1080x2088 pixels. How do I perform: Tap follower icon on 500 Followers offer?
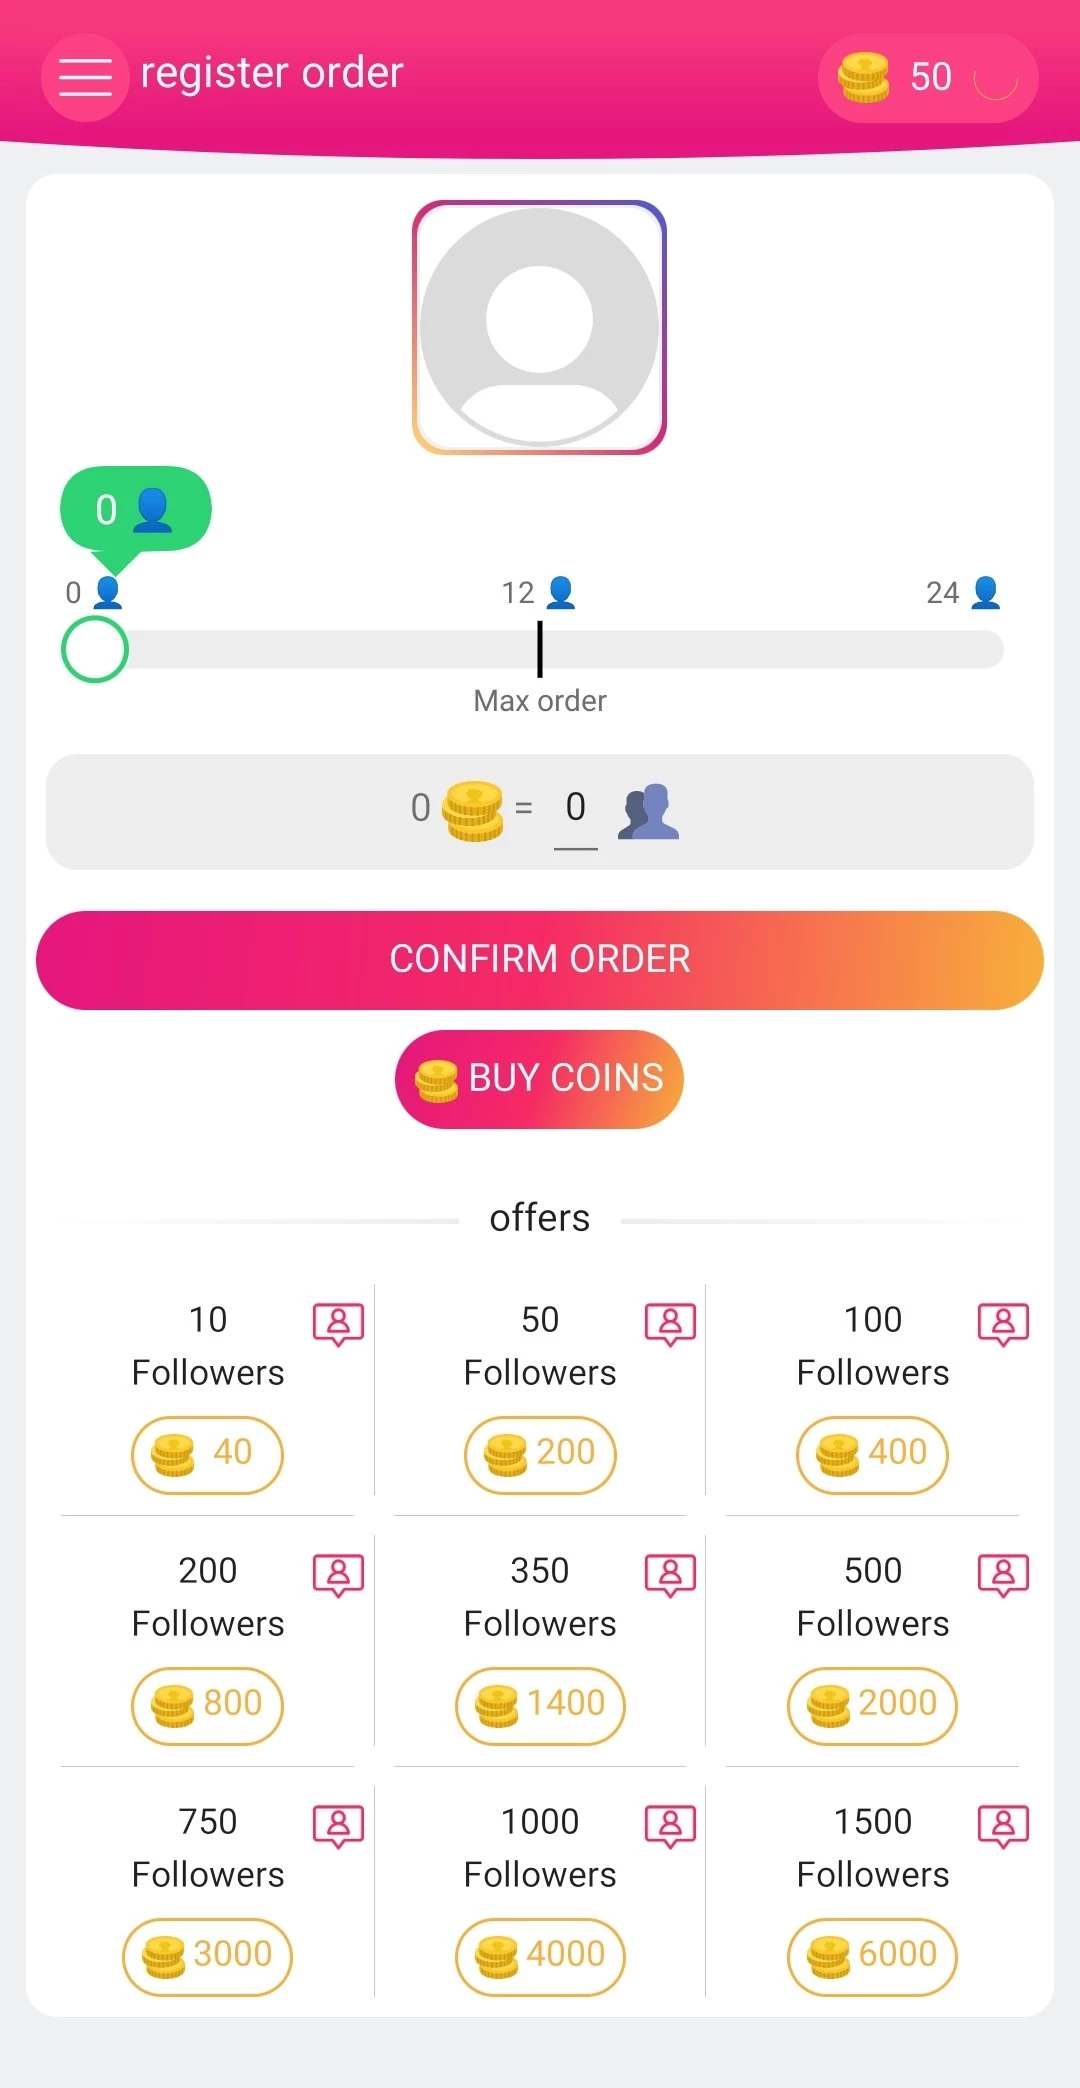(1003, 1574)
